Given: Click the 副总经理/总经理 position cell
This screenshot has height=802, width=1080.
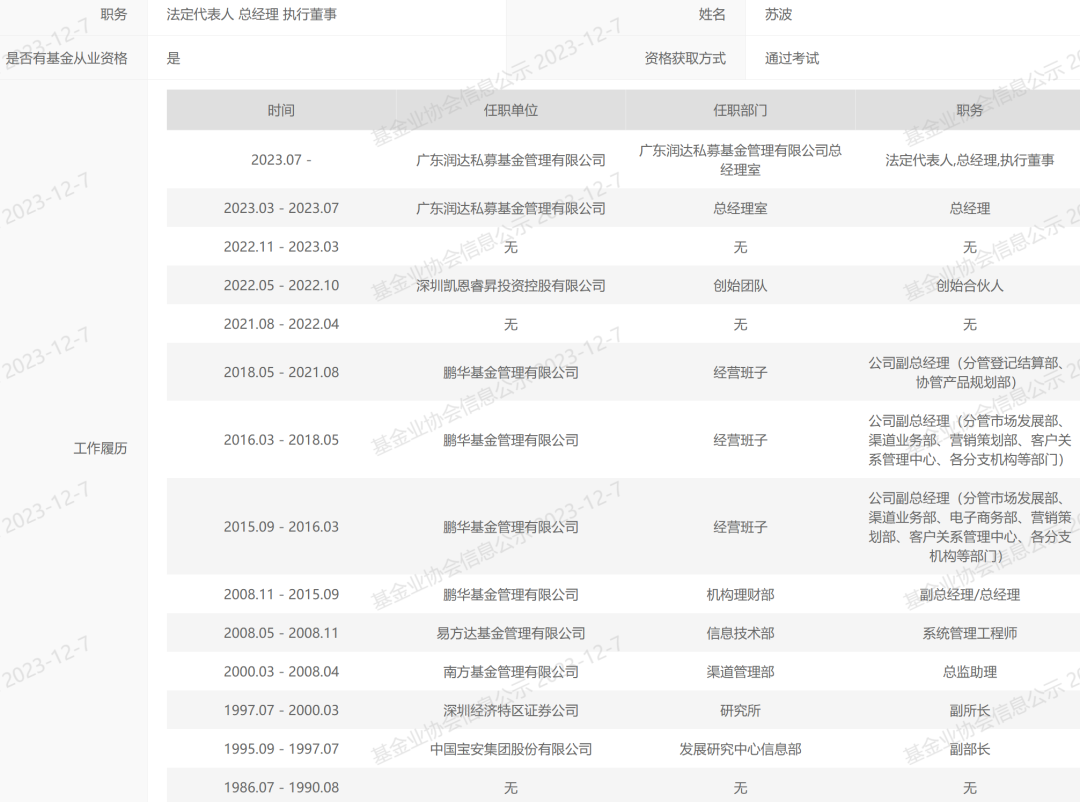Looking at the screenshot, I should click(x=970, y=594).
